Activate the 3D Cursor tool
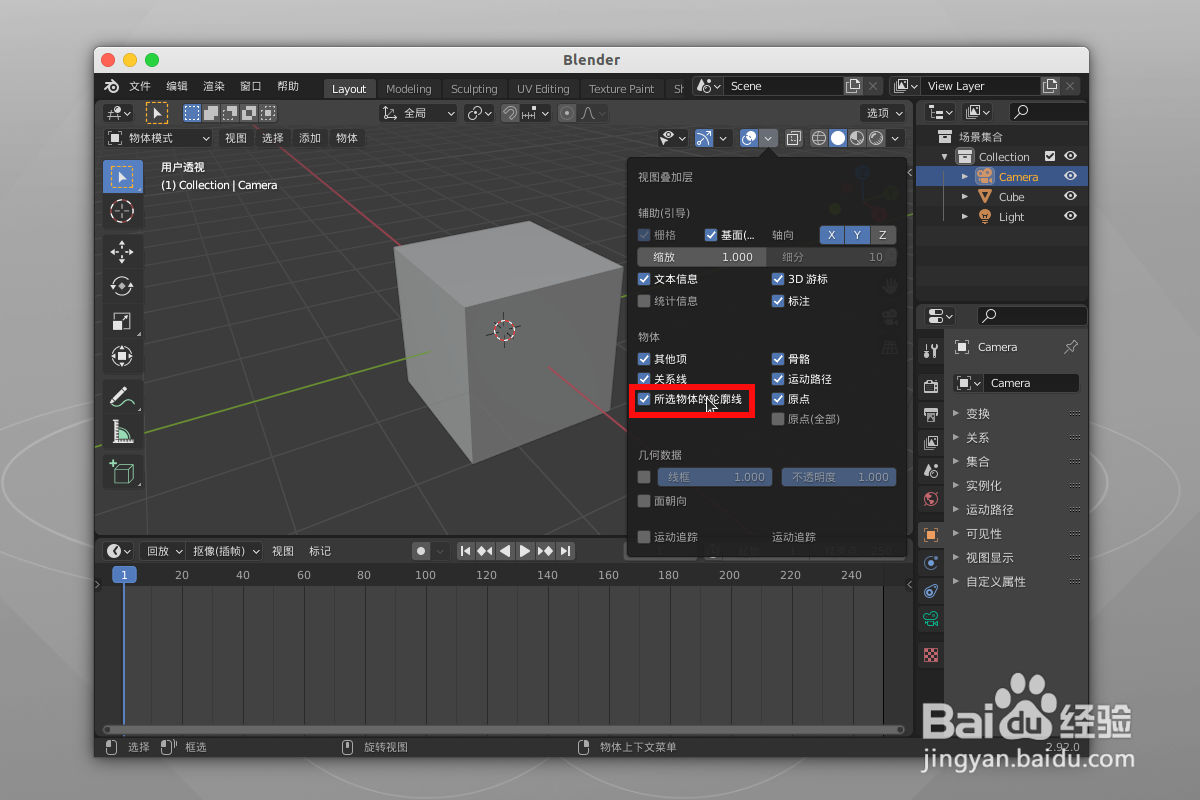The width and height of the screenshot is (1200, 800). [x=122, y=211]
